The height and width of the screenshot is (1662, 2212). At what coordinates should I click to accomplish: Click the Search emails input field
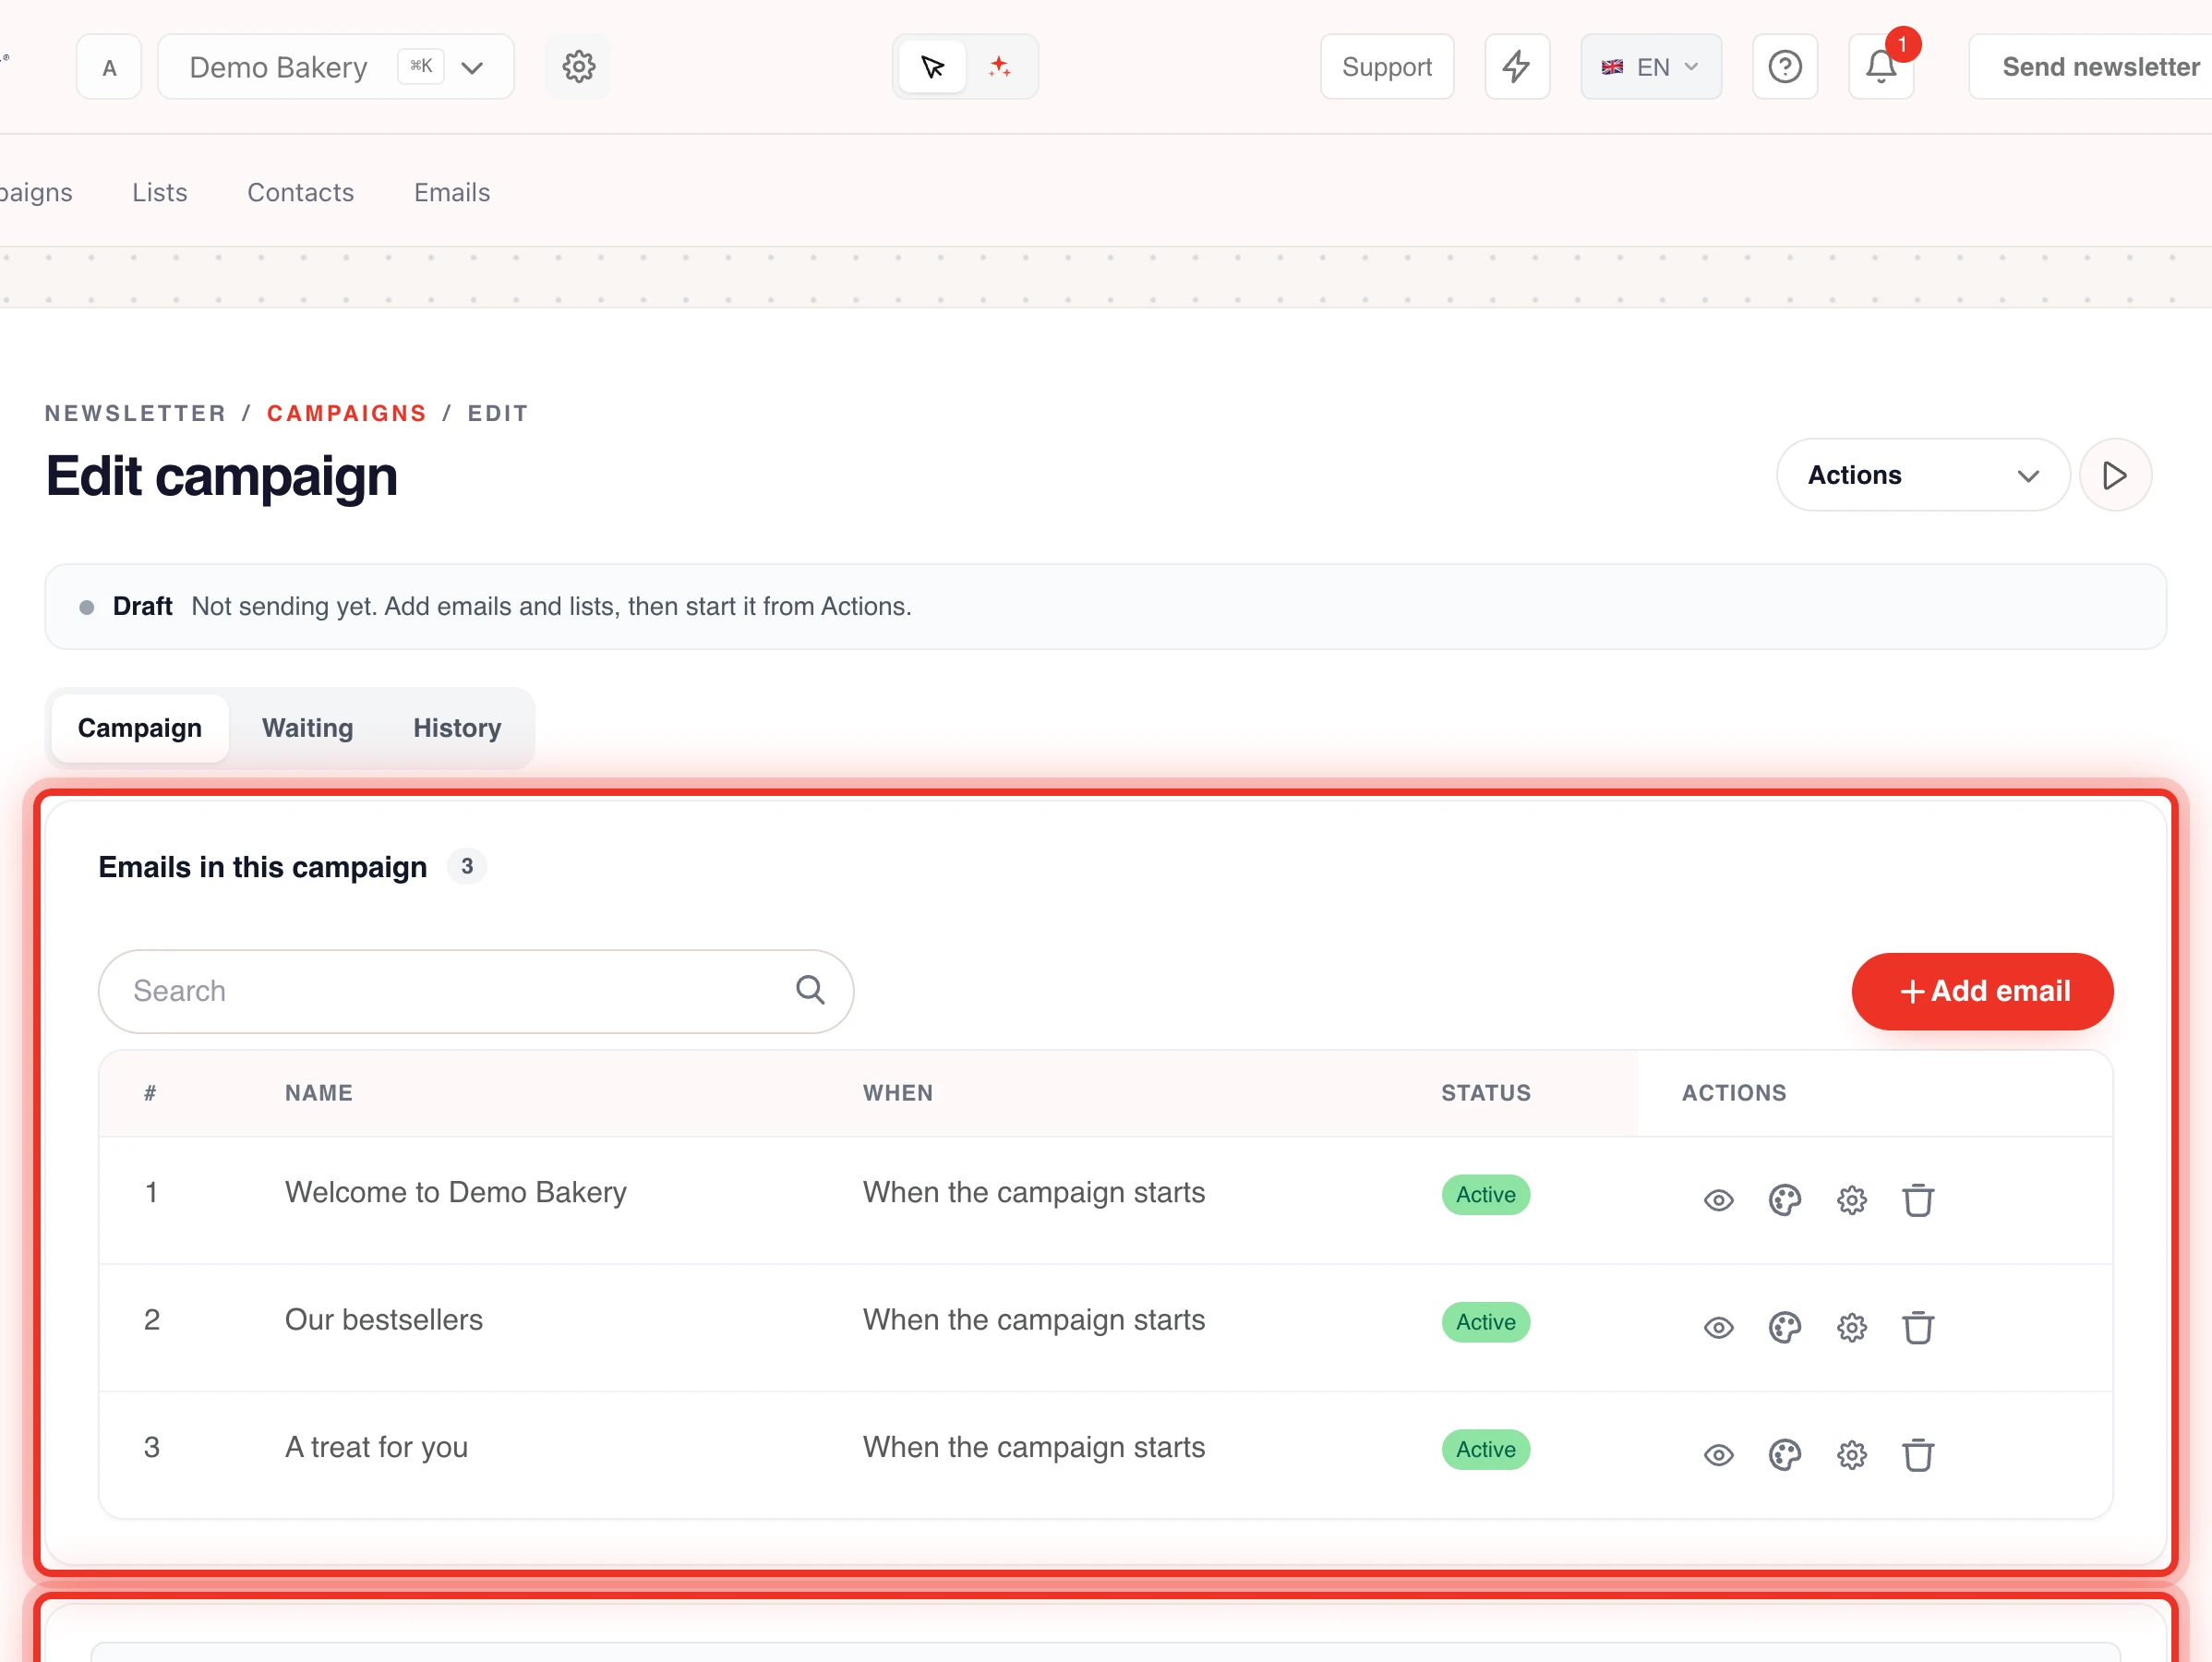(x=476, y=991)
